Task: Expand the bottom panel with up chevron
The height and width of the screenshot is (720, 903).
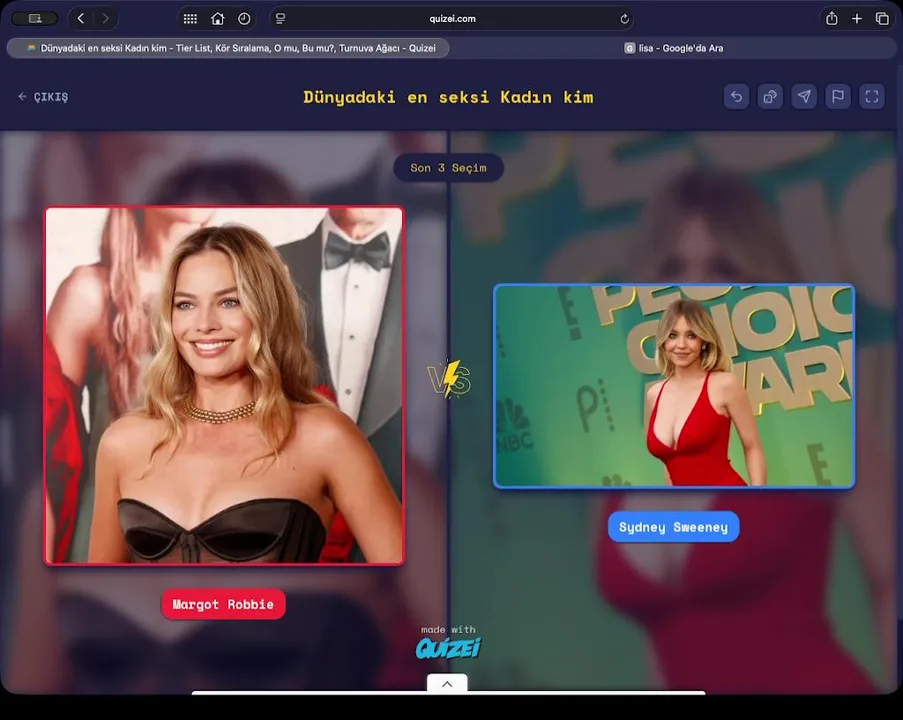Action: point(447,684)
